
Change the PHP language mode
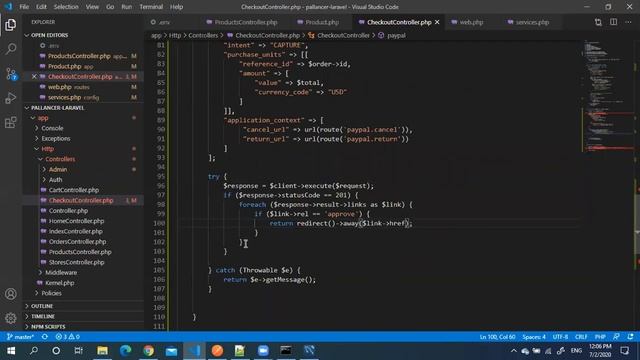coord(600,337)
